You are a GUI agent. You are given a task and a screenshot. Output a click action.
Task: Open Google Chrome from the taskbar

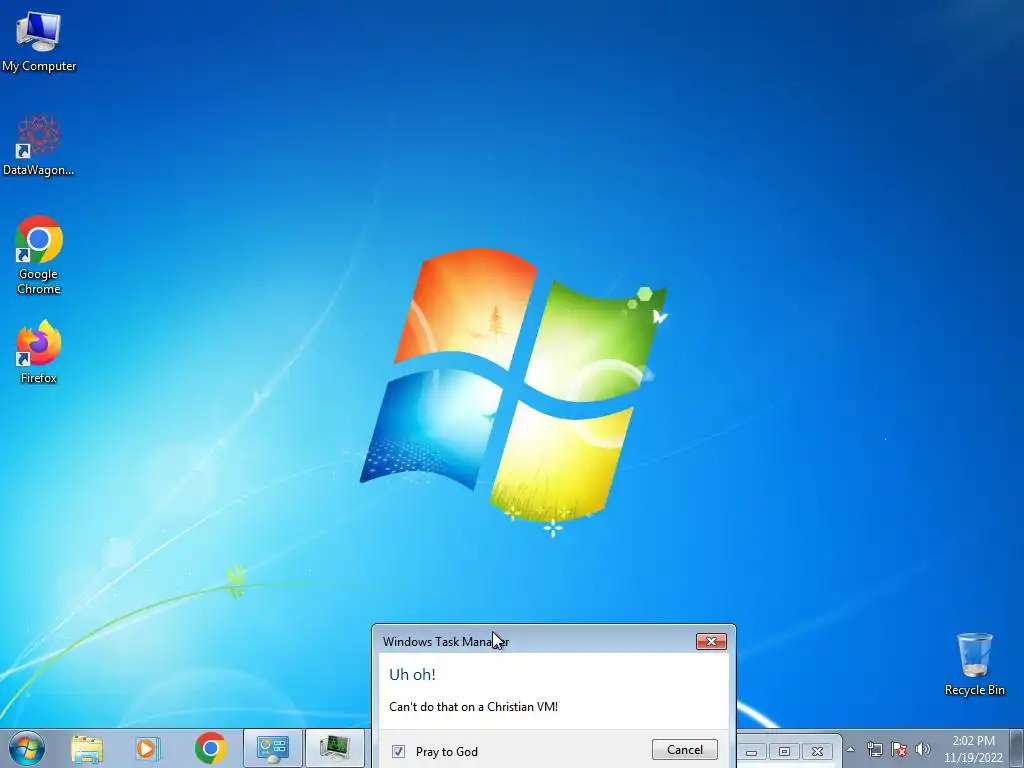(210, 748)
